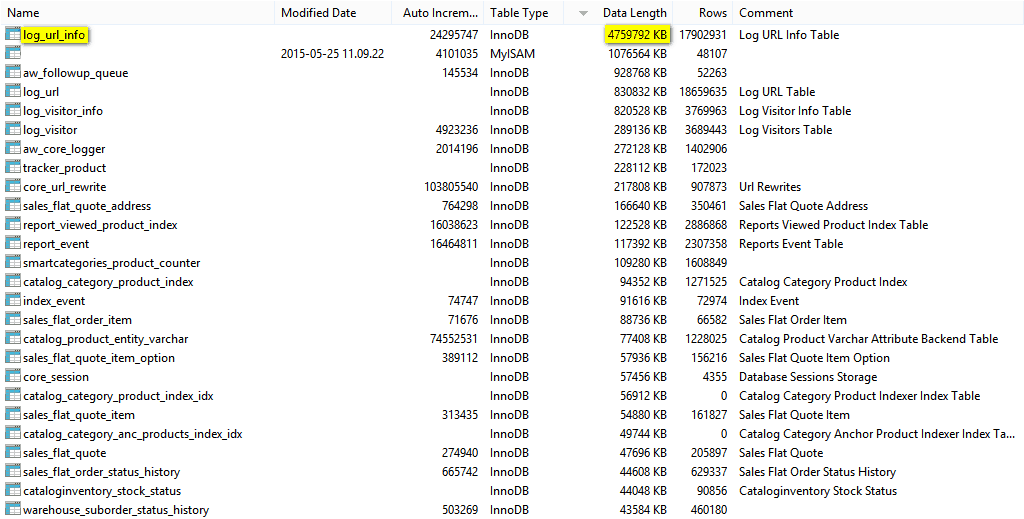Viewport: 1024px width, 519px height.
Task: Click the table icon beside log_url
Action: pyautogui.click(x=12, y=91)
